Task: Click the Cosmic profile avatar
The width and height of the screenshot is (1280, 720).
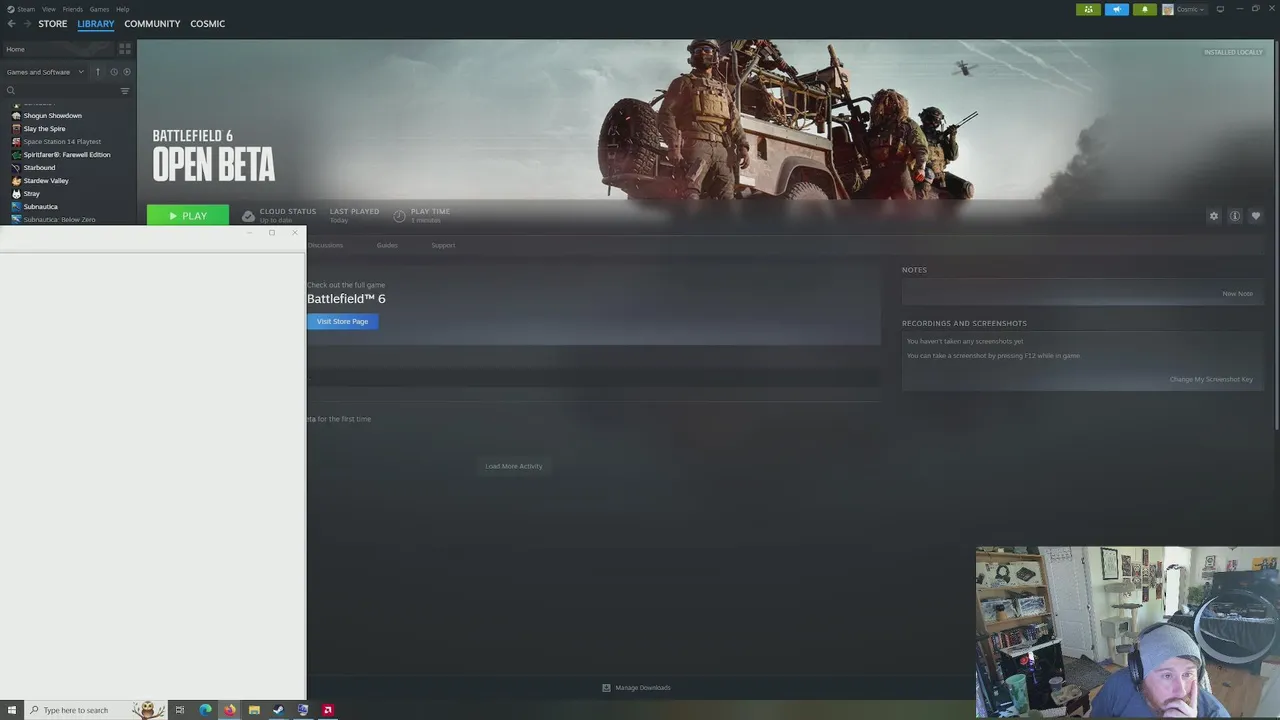Action: point(1167,9)
